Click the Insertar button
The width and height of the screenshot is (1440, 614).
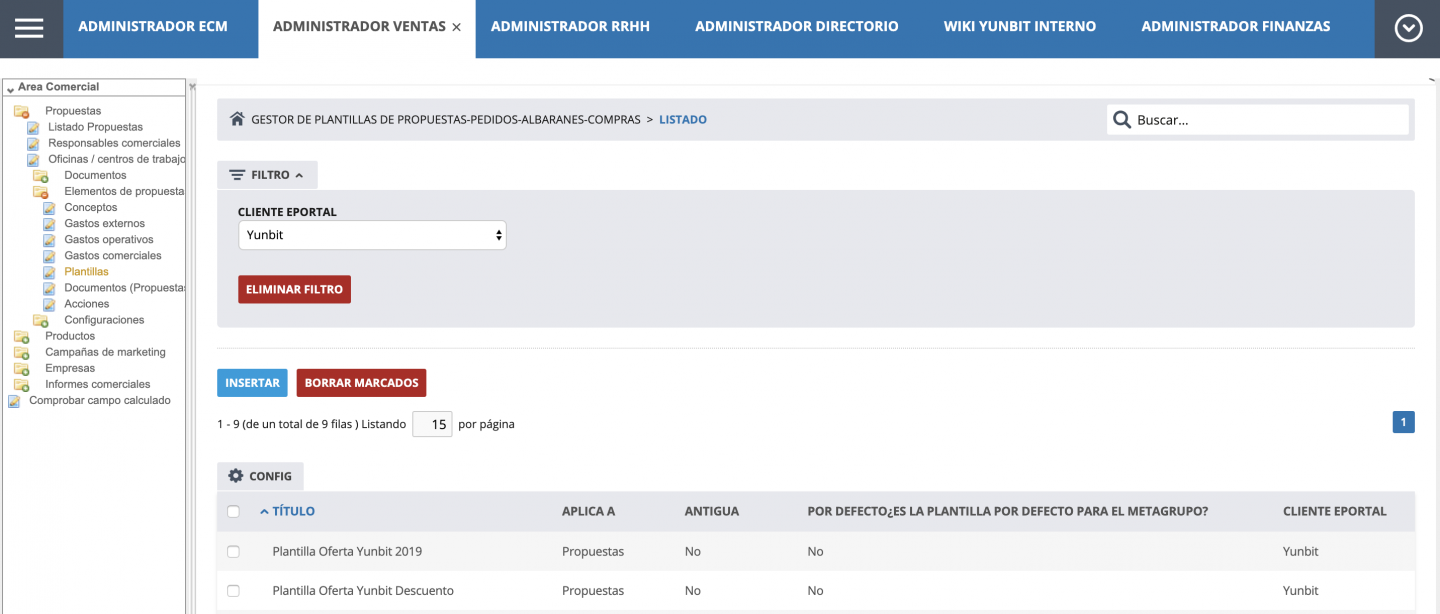click(252, 382)
